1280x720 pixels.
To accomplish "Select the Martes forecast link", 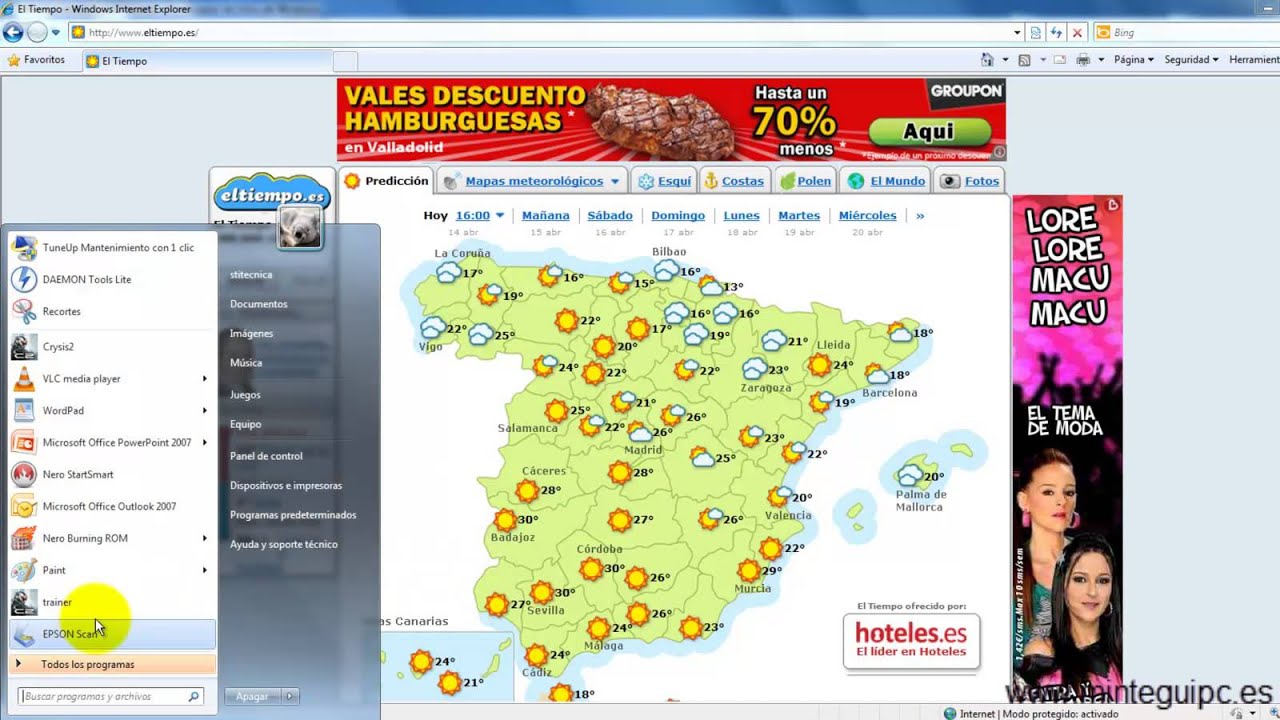I will pyautogui.click(x=799, y=215).
